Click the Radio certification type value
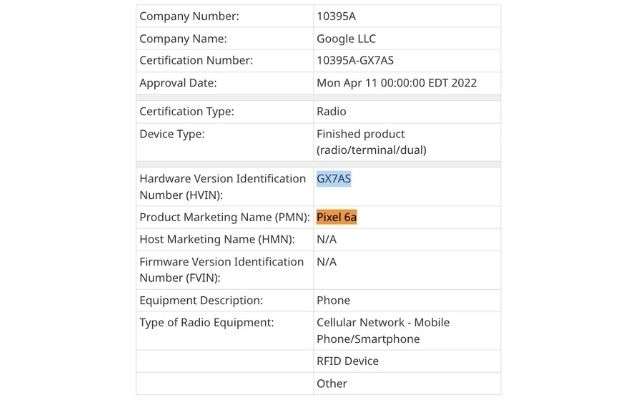Image resolution: width=640 pixels, height=400 pixels. 332,111
